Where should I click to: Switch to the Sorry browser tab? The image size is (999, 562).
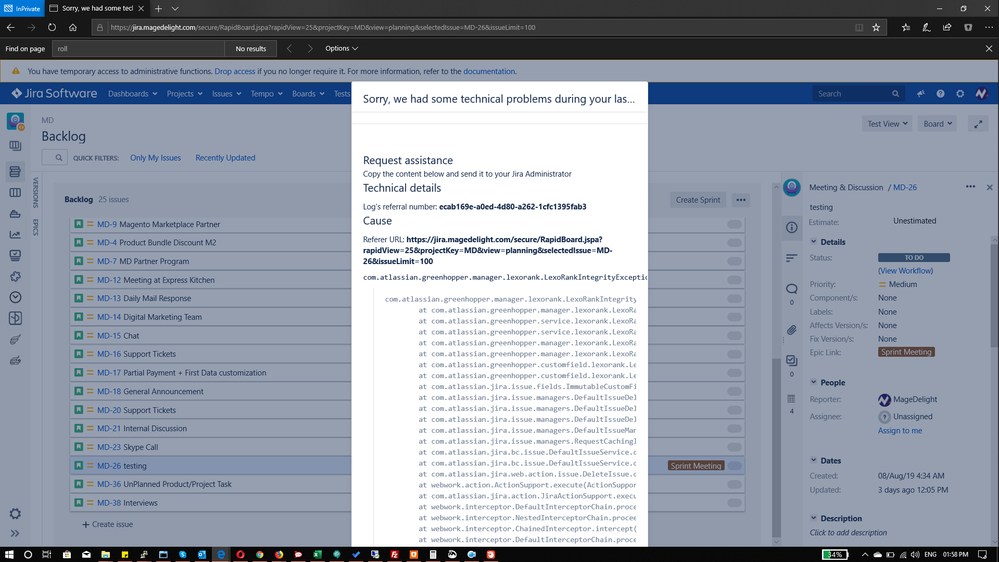(x=97, y=8)
